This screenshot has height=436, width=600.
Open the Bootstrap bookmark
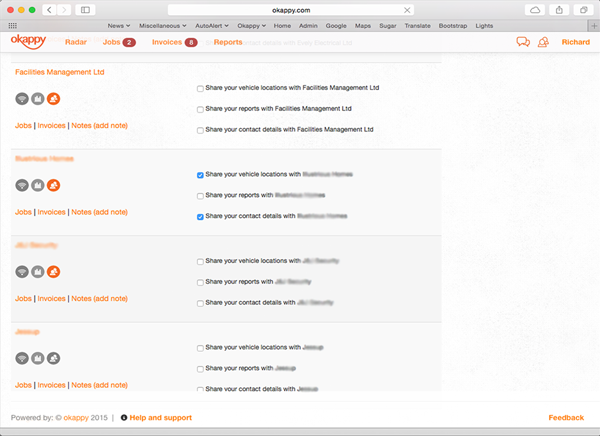click(x=453, y=26)
